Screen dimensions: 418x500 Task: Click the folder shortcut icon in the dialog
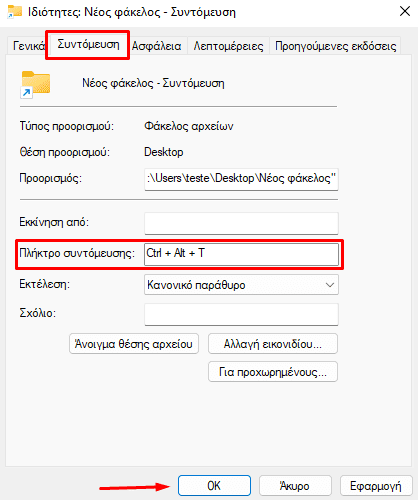tap(35, 85)
